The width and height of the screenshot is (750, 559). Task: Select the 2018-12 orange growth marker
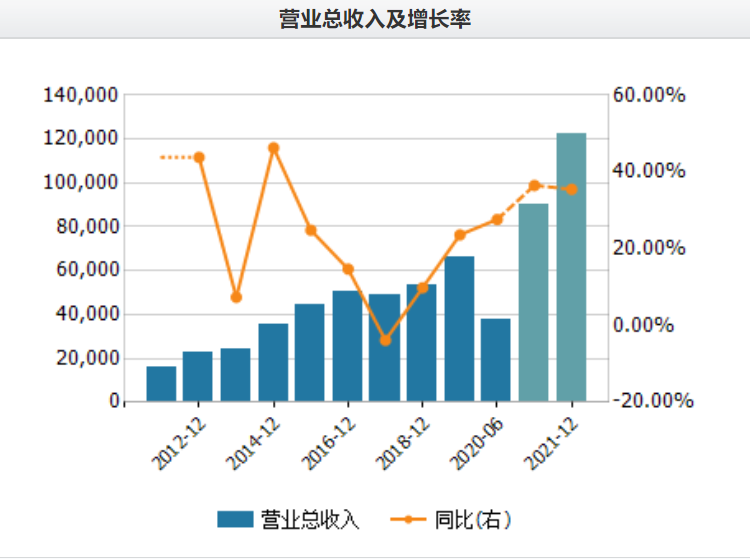point(422,288)
